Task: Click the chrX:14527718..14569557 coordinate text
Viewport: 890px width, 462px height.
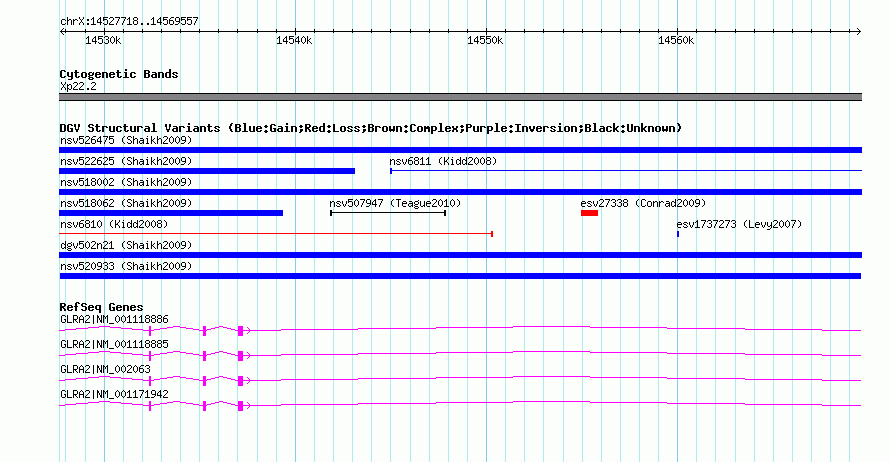Action: point(129,21)
